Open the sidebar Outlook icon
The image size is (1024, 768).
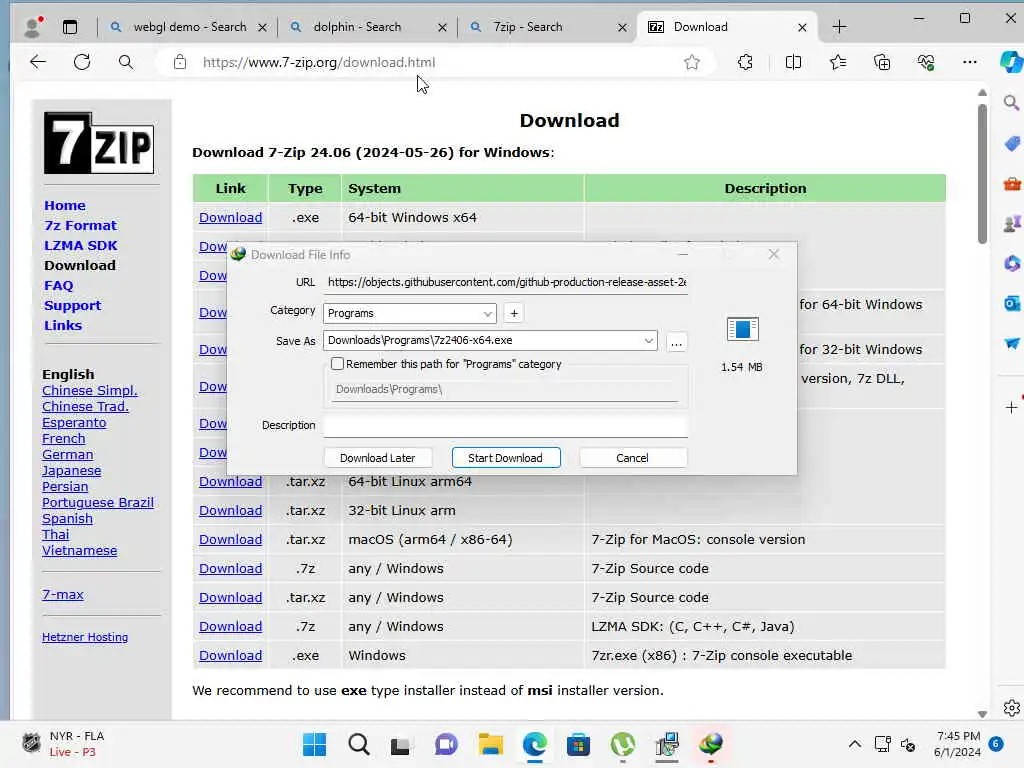pyautogui.click(x=1012, y=303)
